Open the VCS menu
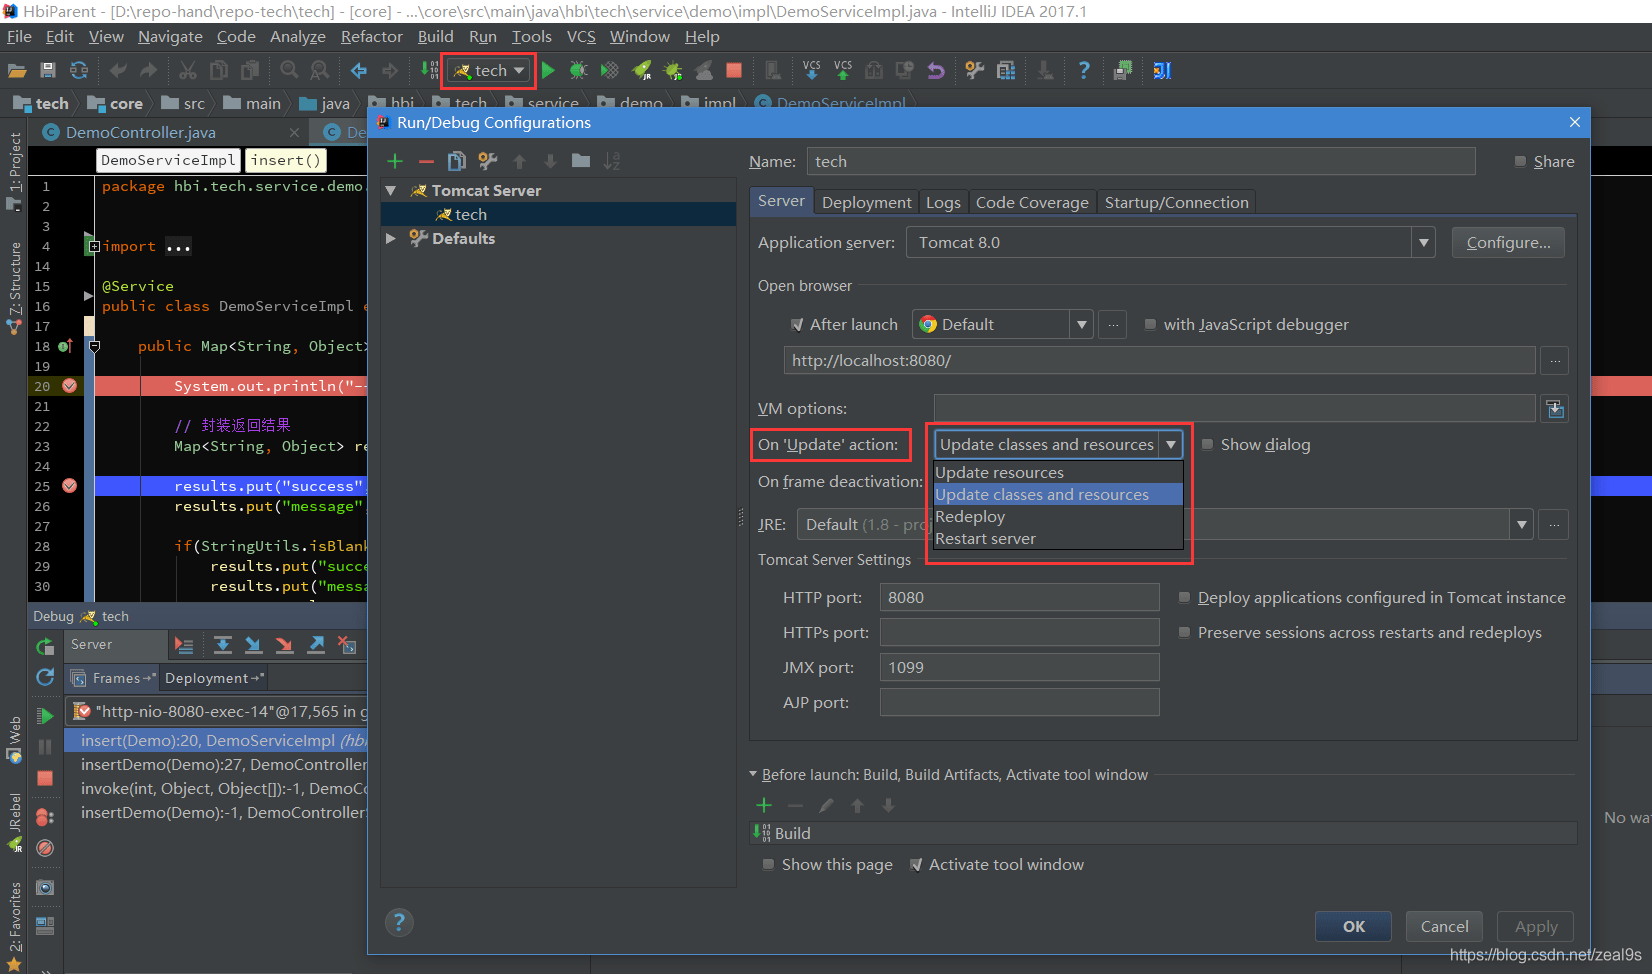This screenshot has height=974, width=1652. coord(581,36)
